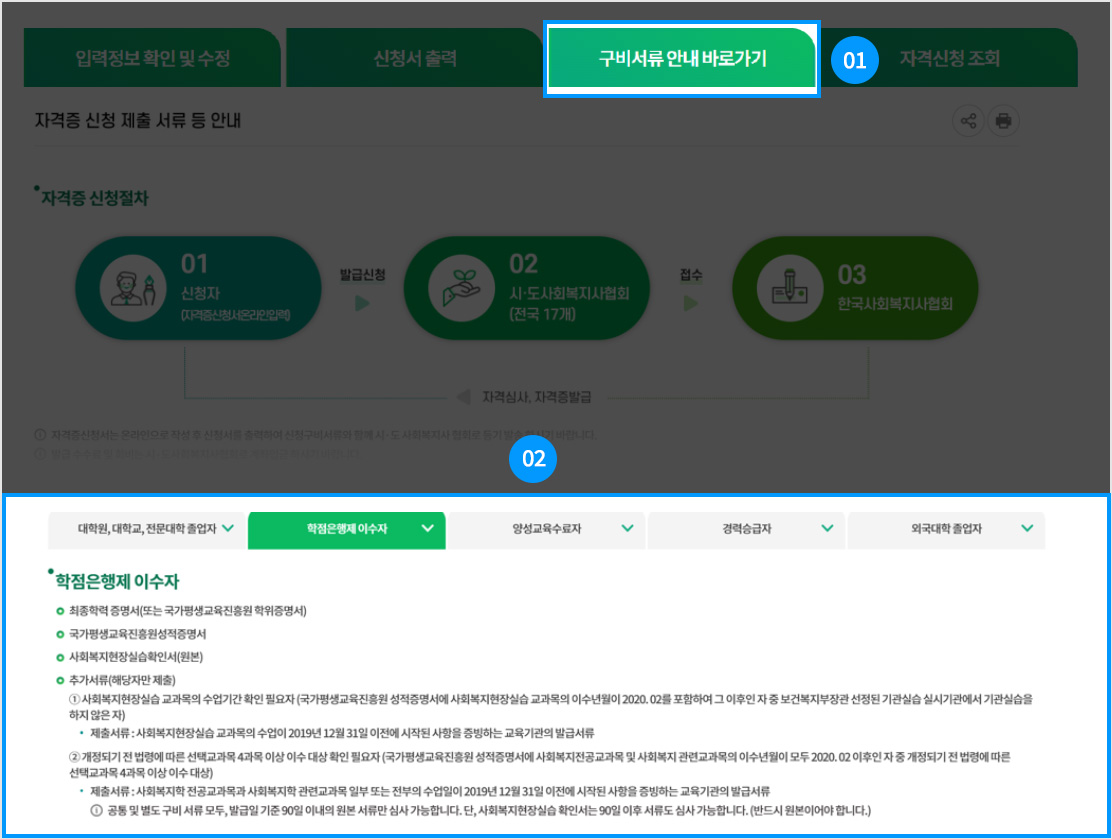
Task: Select the 구비서류 안내 바로가기 tab
Action: (682, 59)
